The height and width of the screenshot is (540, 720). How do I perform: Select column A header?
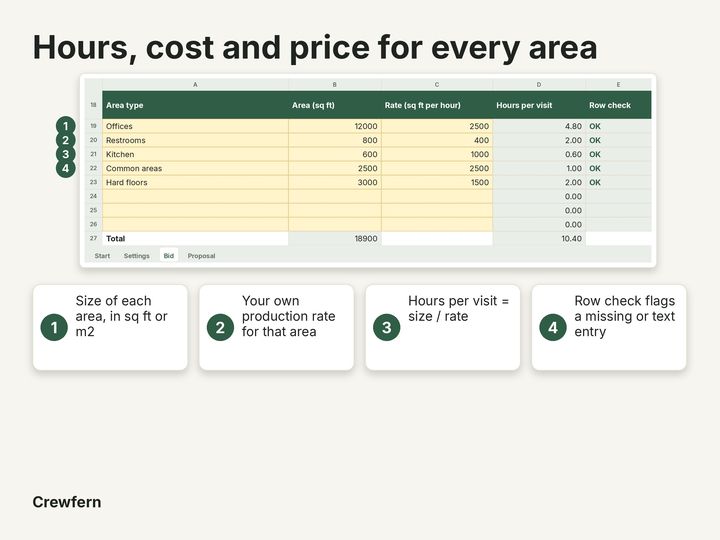coord(195,84)
